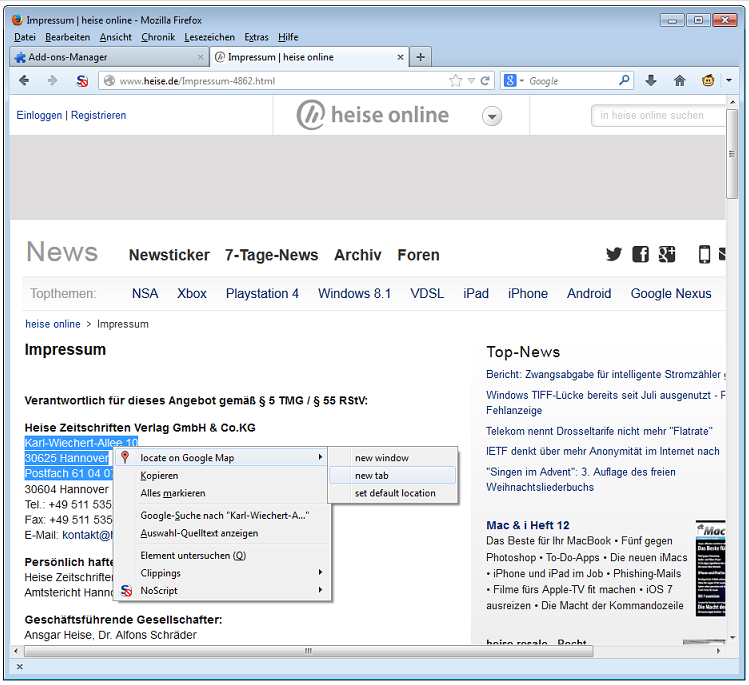Screen dimensions: 749x685
Task: Open Google search engine selector
Action: click(514, 81)
